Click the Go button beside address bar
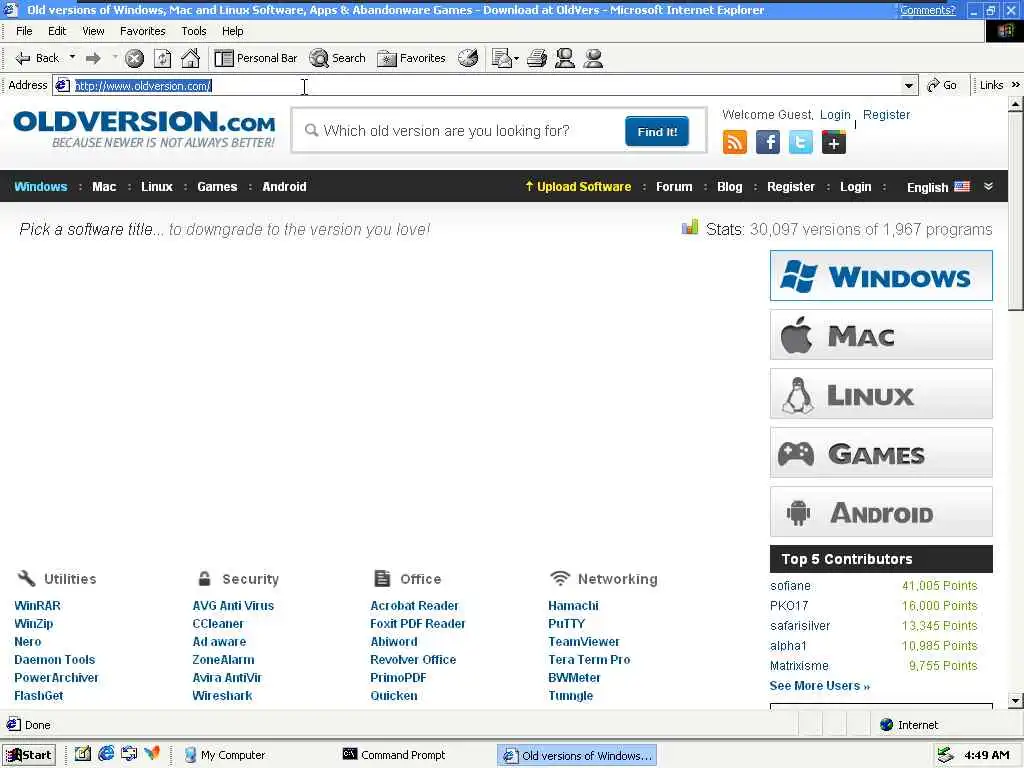 coord(942,86)
